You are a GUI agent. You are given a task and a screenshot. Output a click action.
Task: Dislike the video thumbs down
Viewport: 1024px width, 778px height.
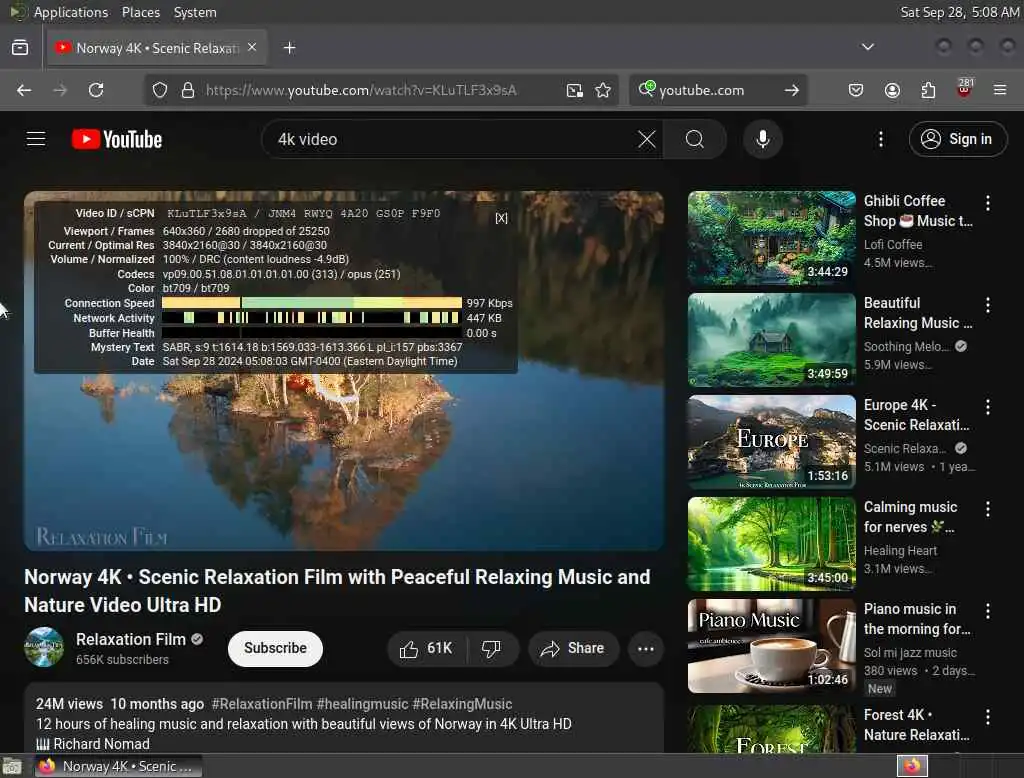click(491, 649)
